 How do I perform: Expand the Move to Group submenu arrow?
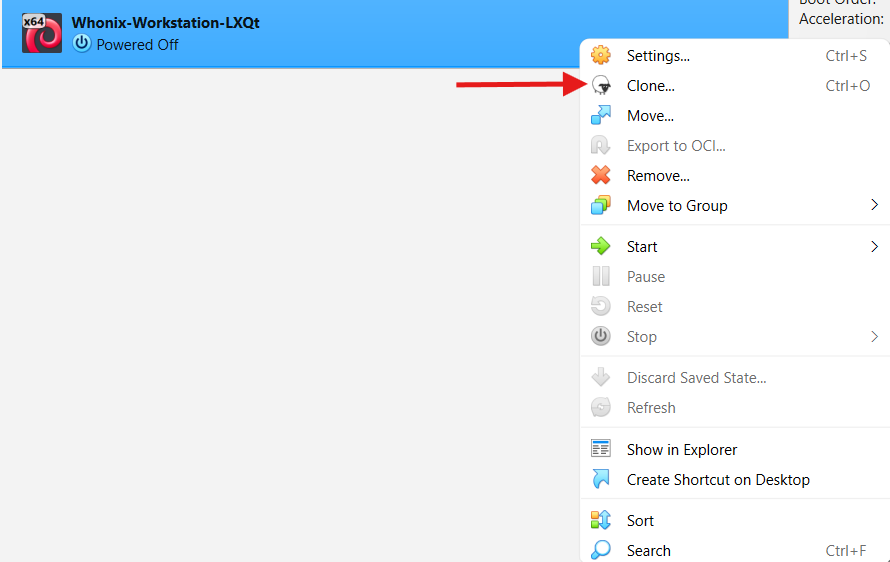pyautogui.click(x=874, y=206)
